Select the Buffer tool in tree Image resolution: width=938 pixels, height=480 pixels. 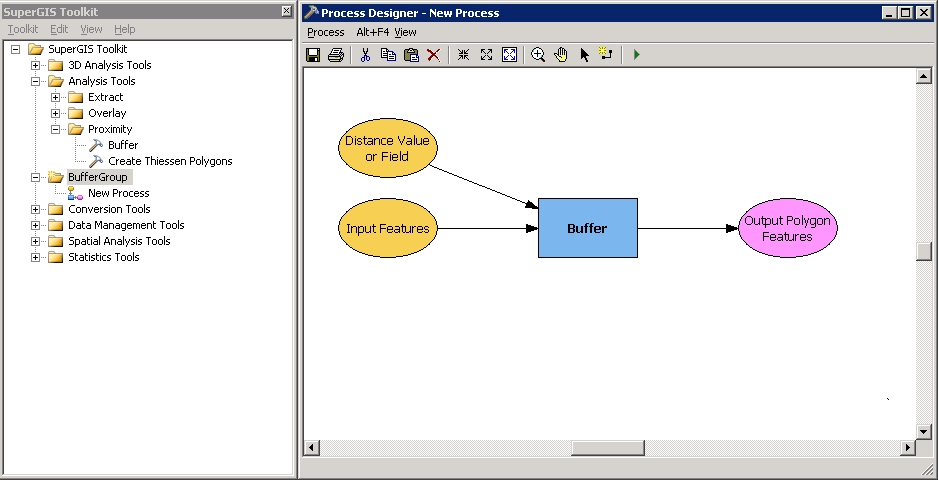coord(122,145)
